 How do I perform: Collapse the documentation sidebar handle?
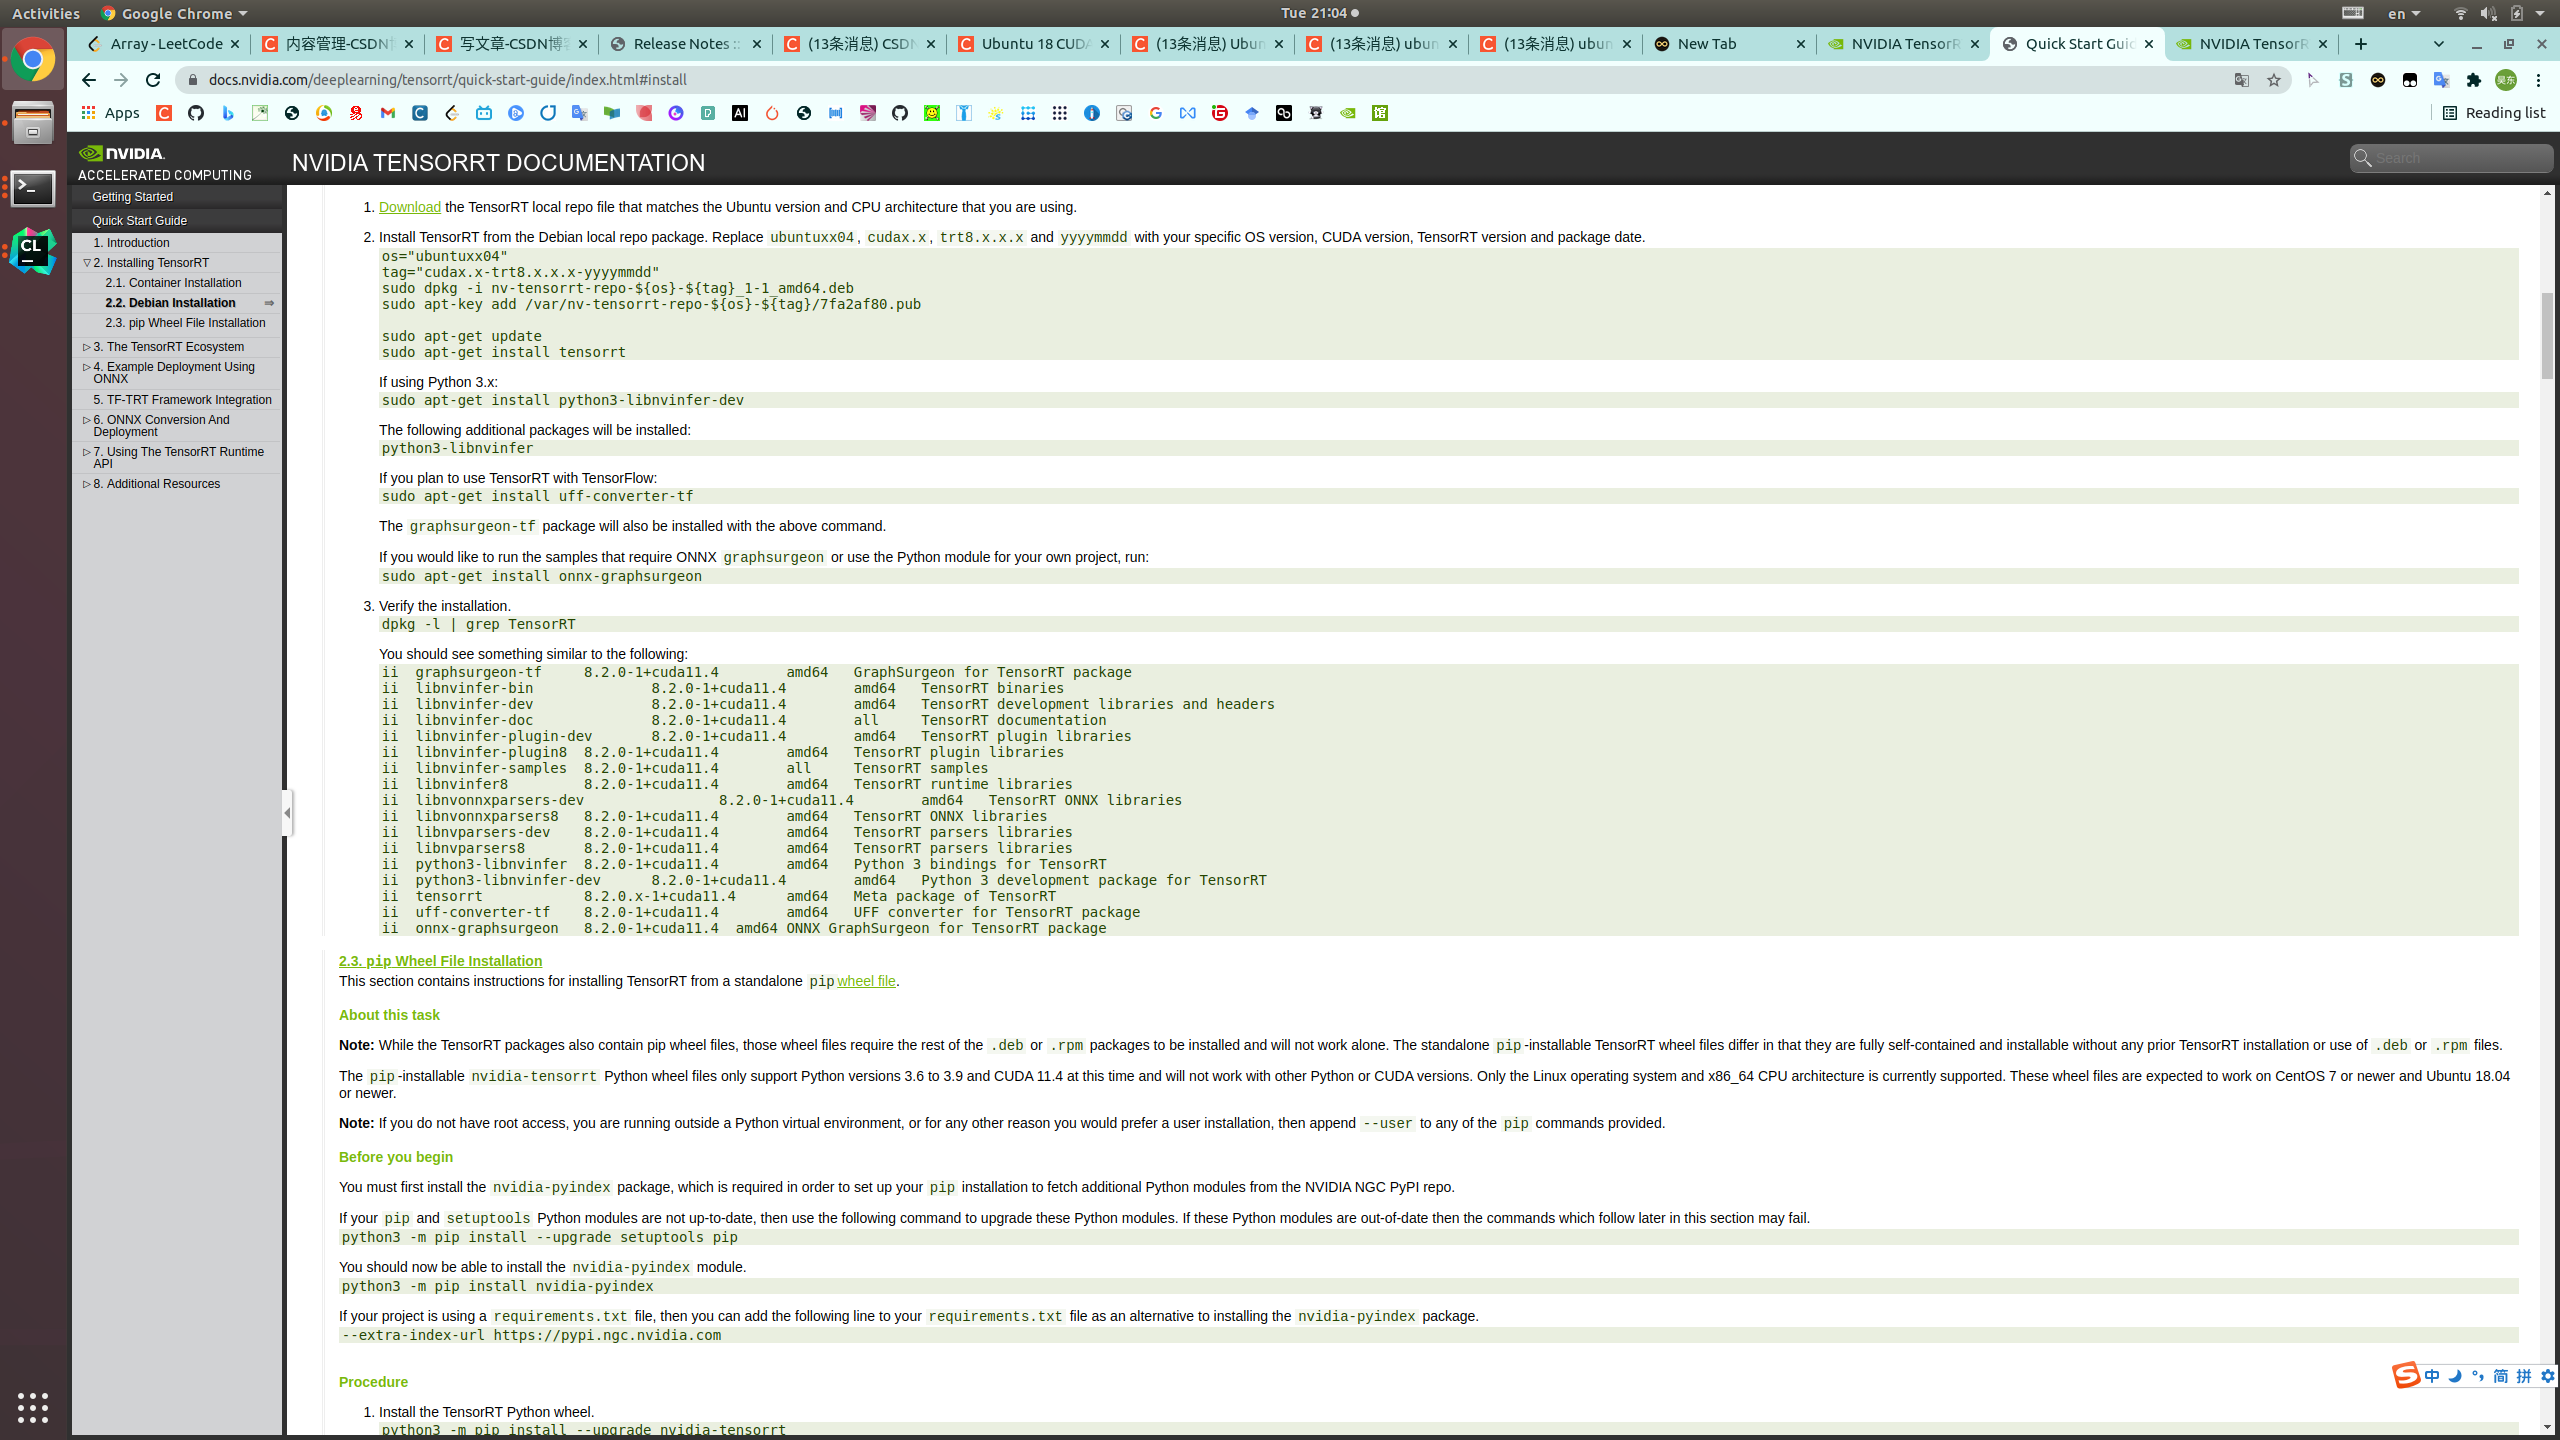[x=287, y=813]
